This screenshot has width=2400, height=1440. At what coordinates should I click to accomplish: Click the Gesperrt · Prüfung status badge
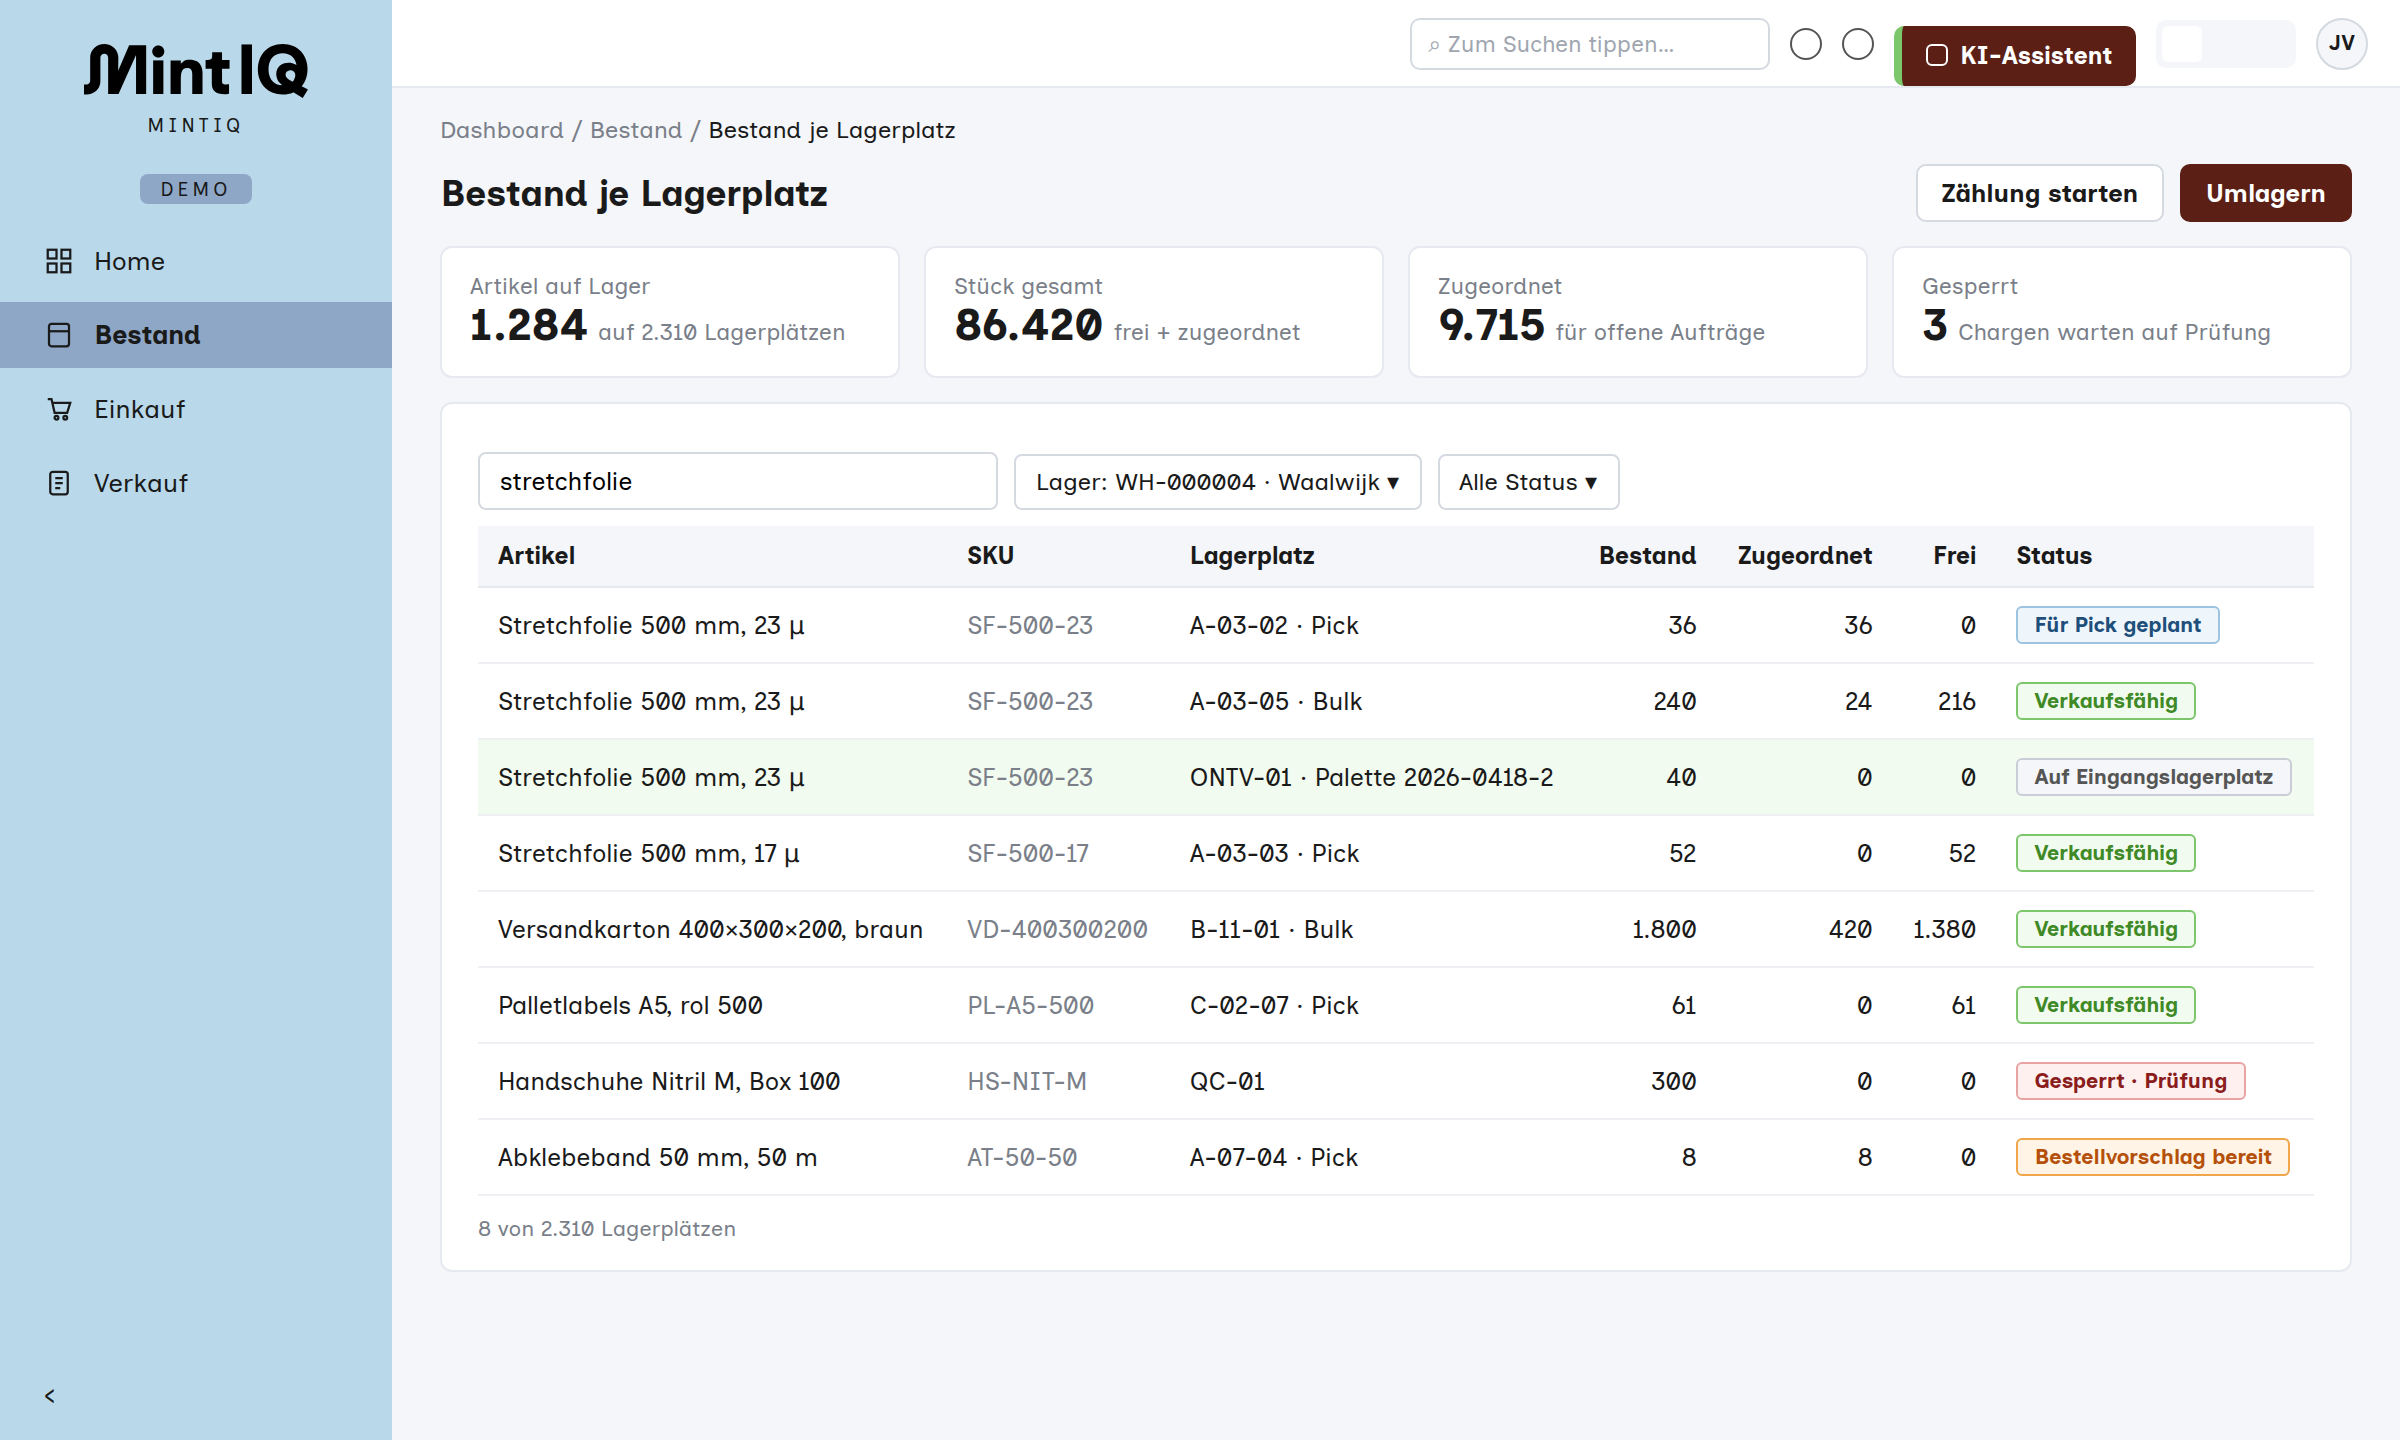2131,1081
